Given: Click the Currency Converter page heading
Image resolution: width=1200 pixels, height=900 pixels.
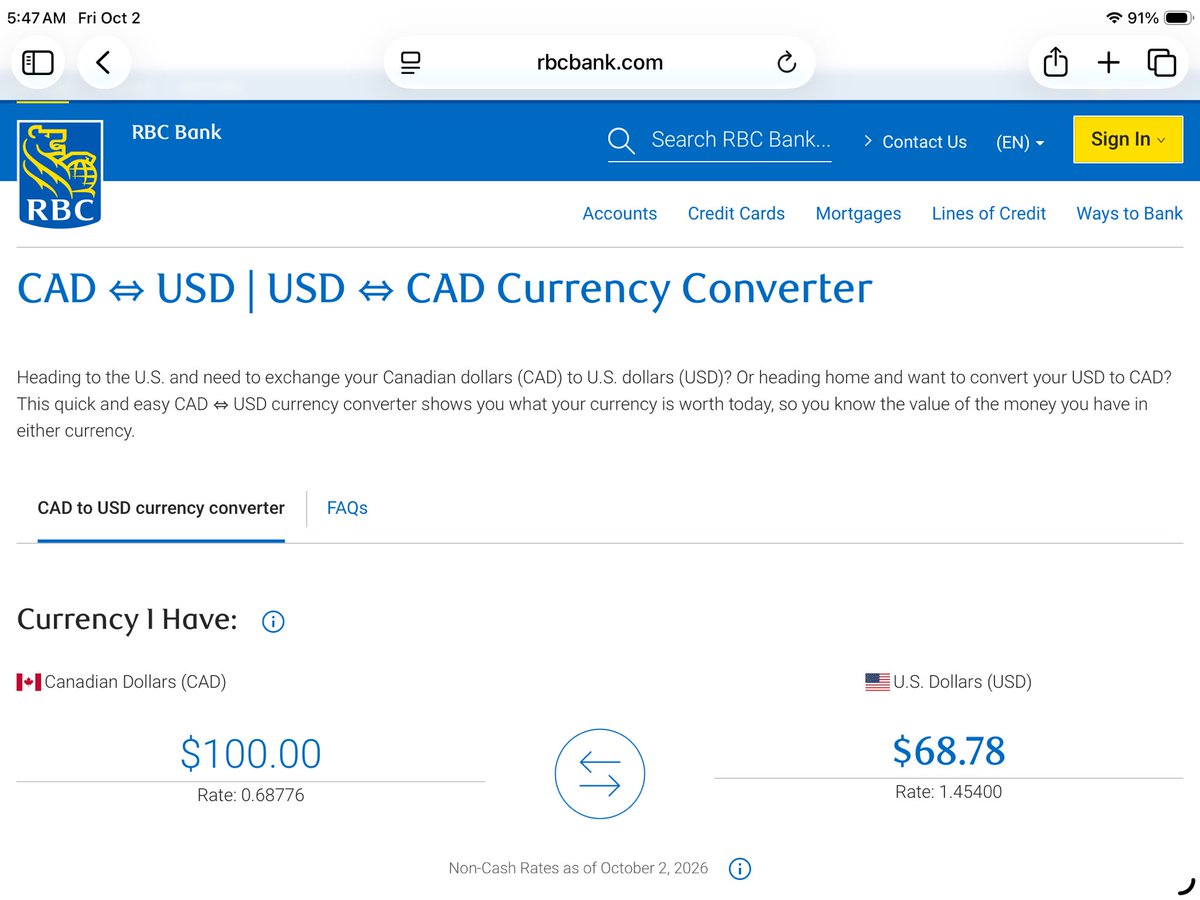Looking at the screenshot, I should 445,289.
